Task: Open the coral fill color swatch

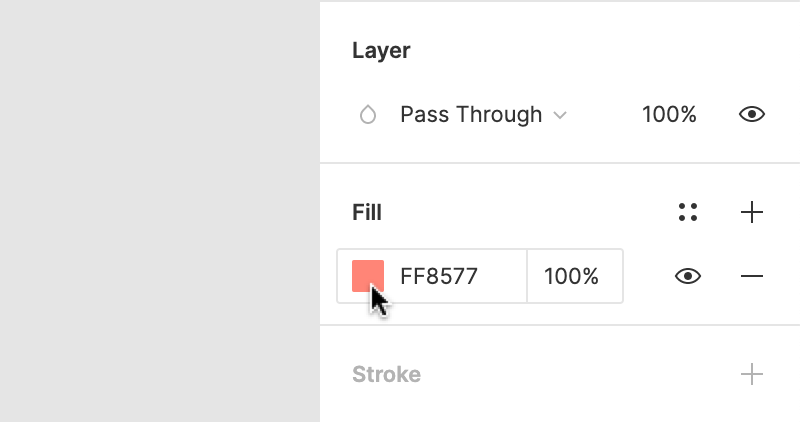Action: (x=368, y=276)
